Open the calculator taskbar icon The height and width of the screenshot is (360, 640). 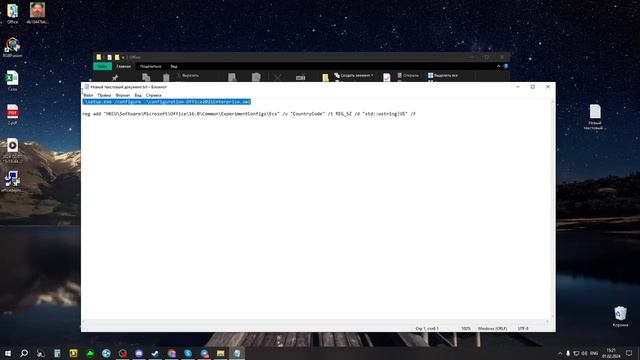coord(57,353)
